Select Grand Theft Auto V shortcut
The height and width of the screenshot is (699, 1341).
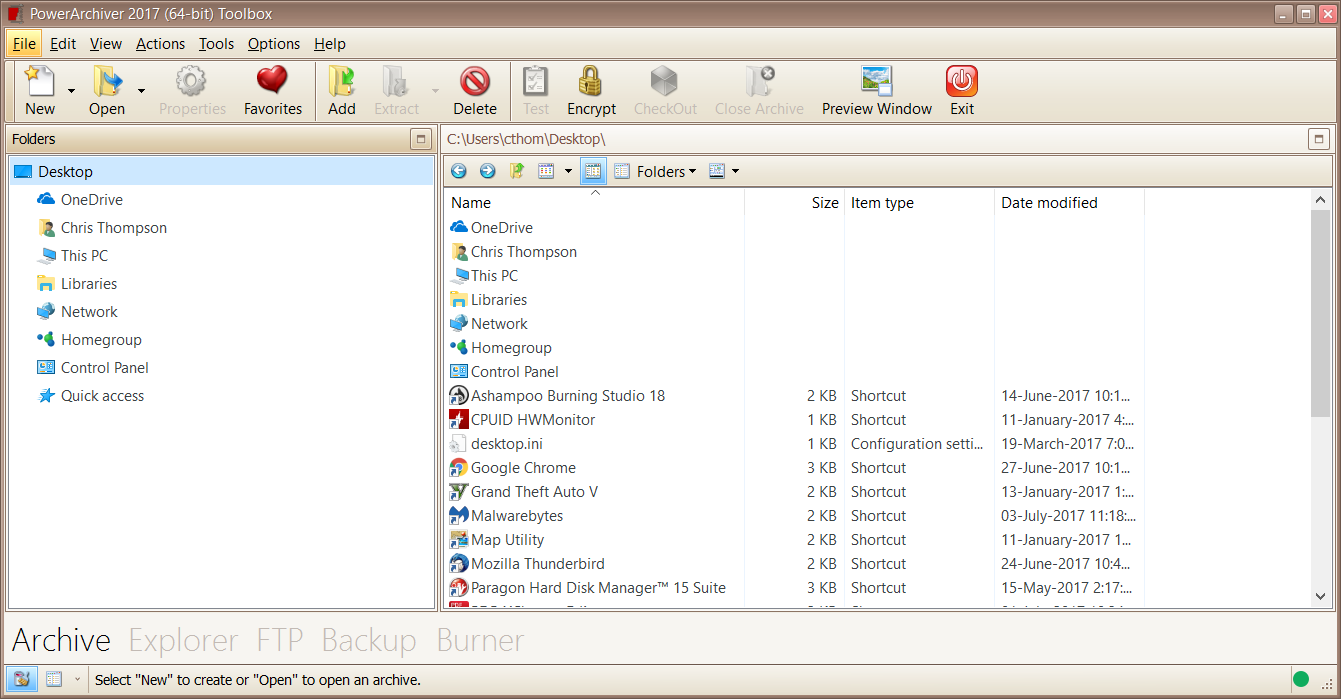[524, 492]
